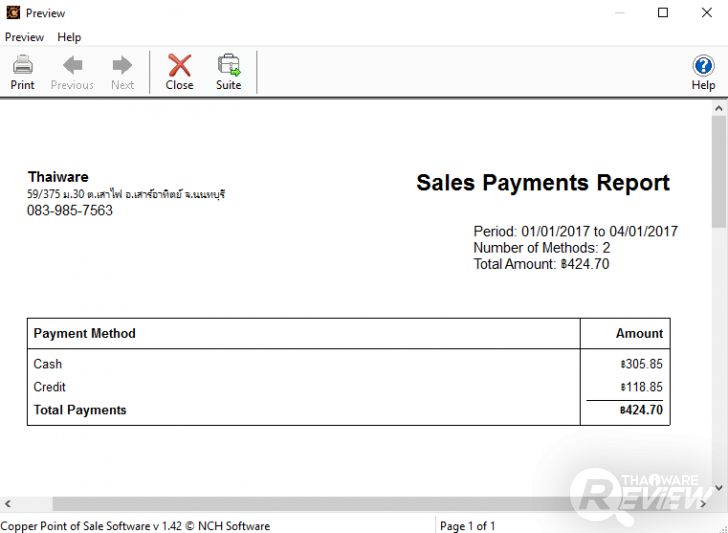The width and height of the screenshot is (728, 533).
Task: Click the vertical scrollbar down arrow
Action: [x=719, y=488]
